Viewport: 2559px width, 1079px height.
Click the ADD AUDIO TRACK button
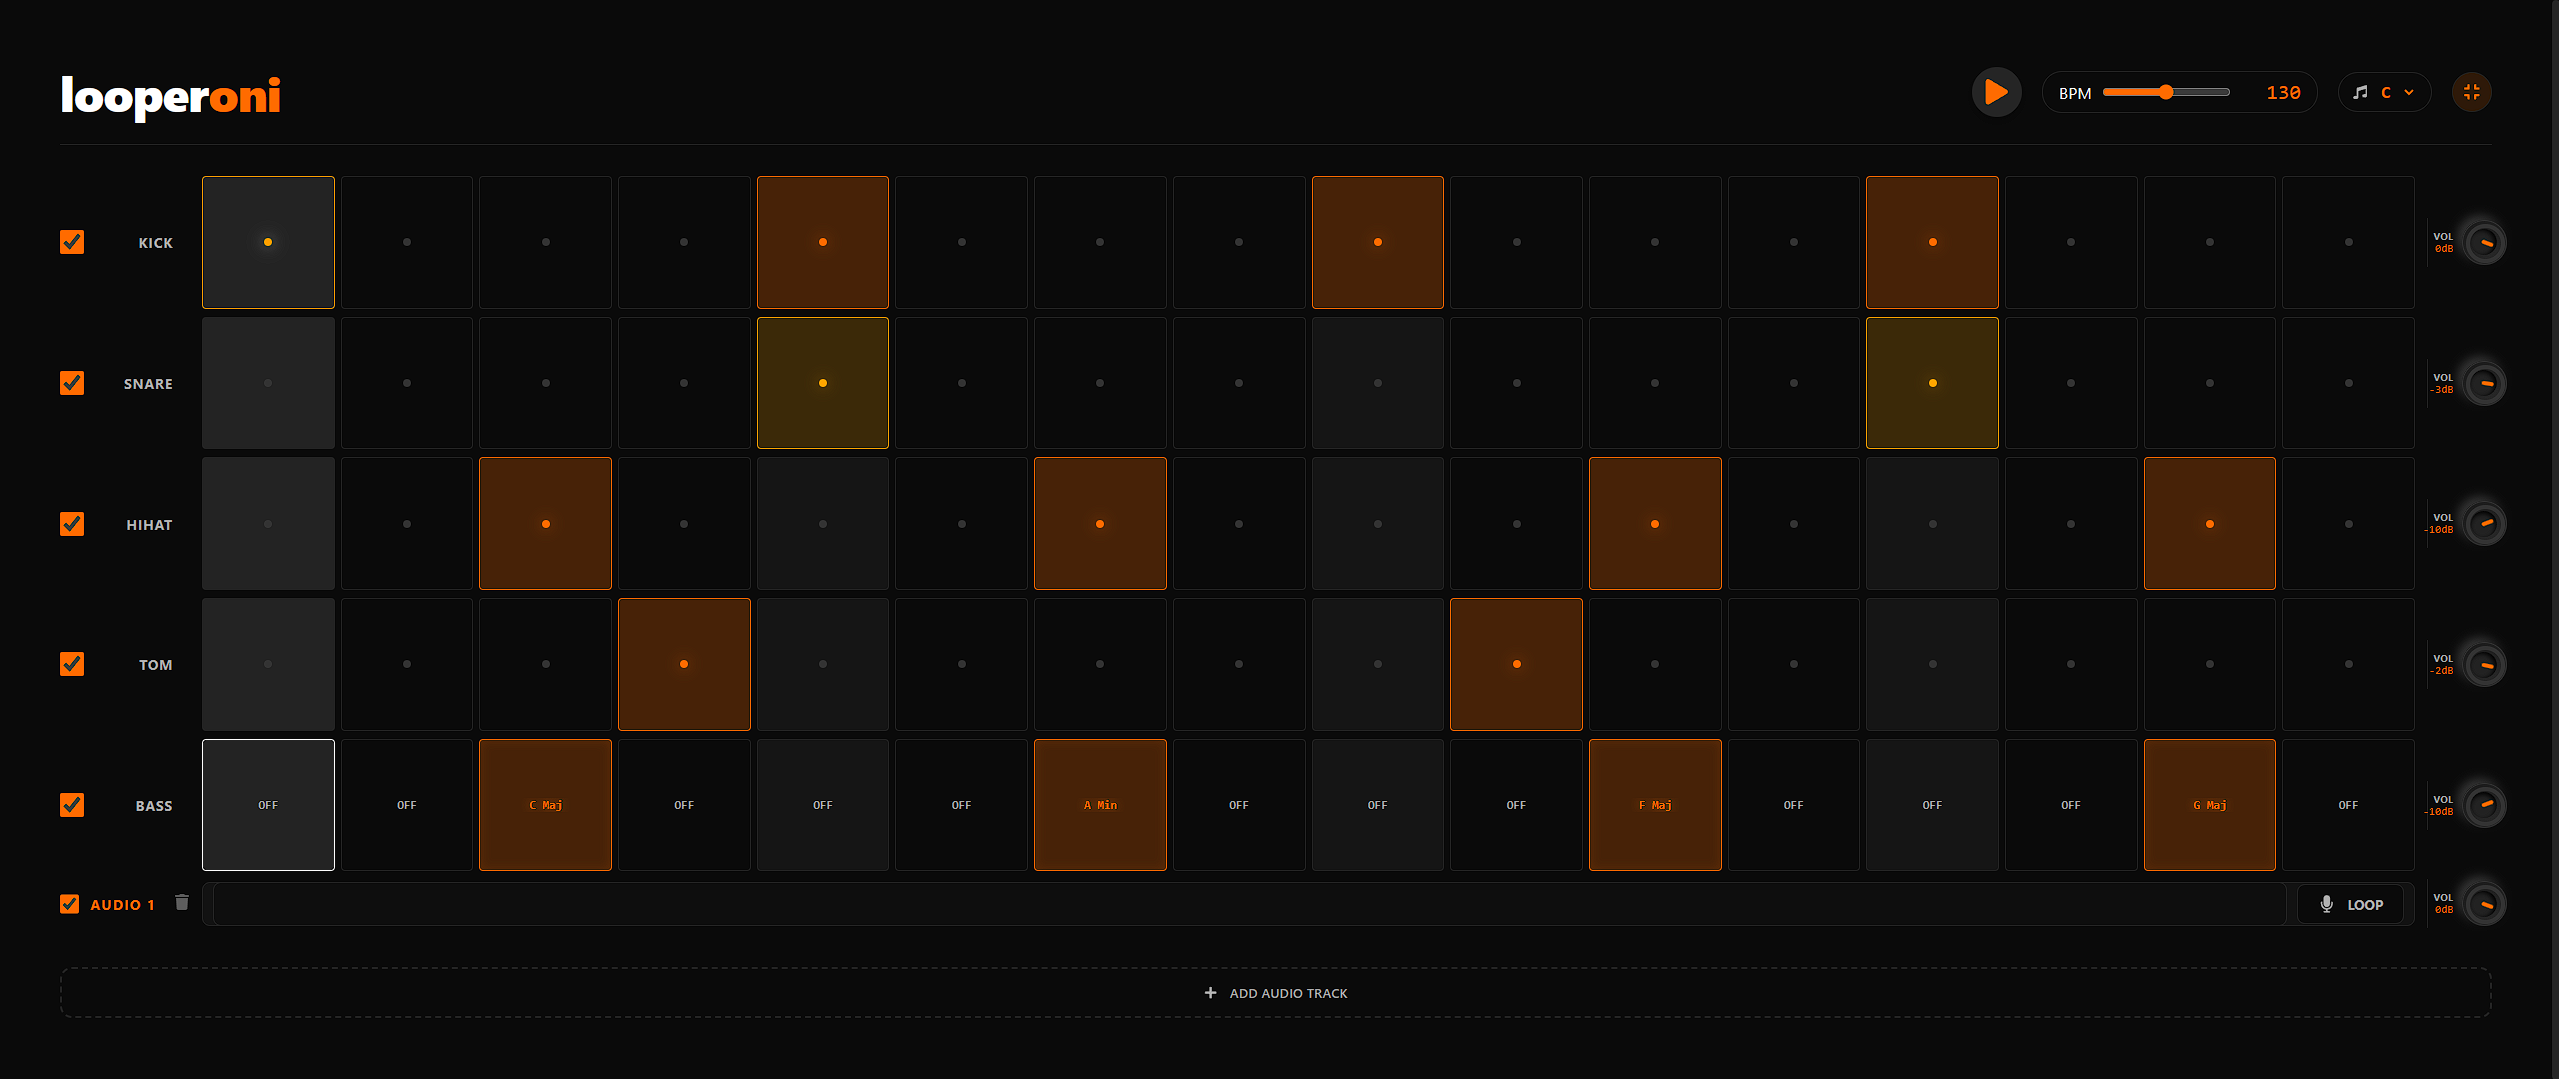pyautogui.click(x=1275, y=992)
